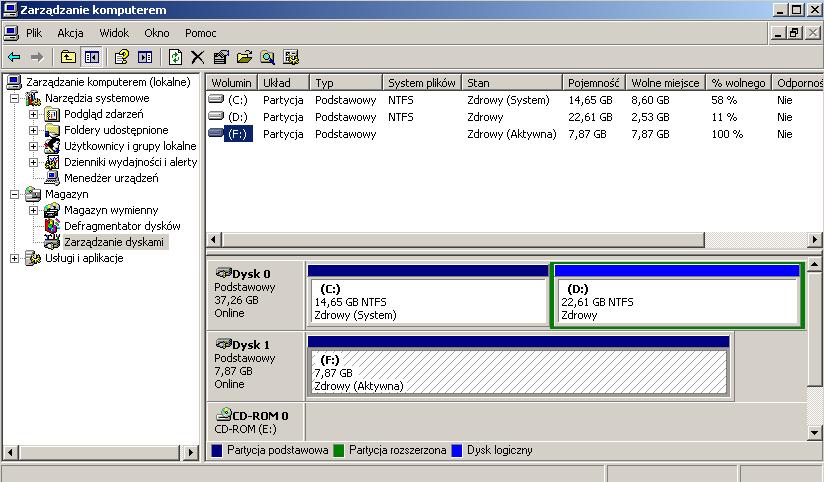The width and height of the screenshot is (824, 482).
Task: Click the drive icon for volume (F:)
Action: point(216,133)
